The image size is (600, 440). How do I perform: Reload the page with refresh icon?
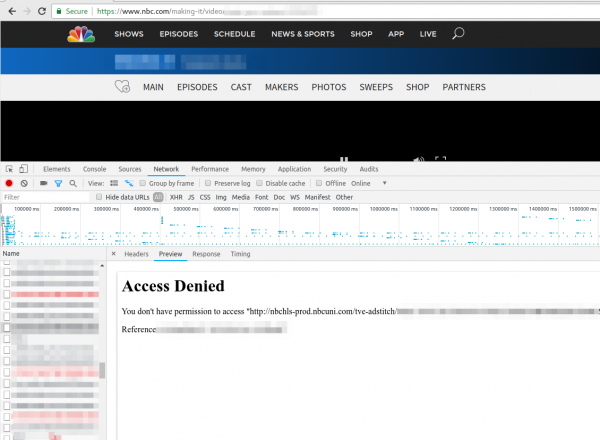[x=42, y=11]
